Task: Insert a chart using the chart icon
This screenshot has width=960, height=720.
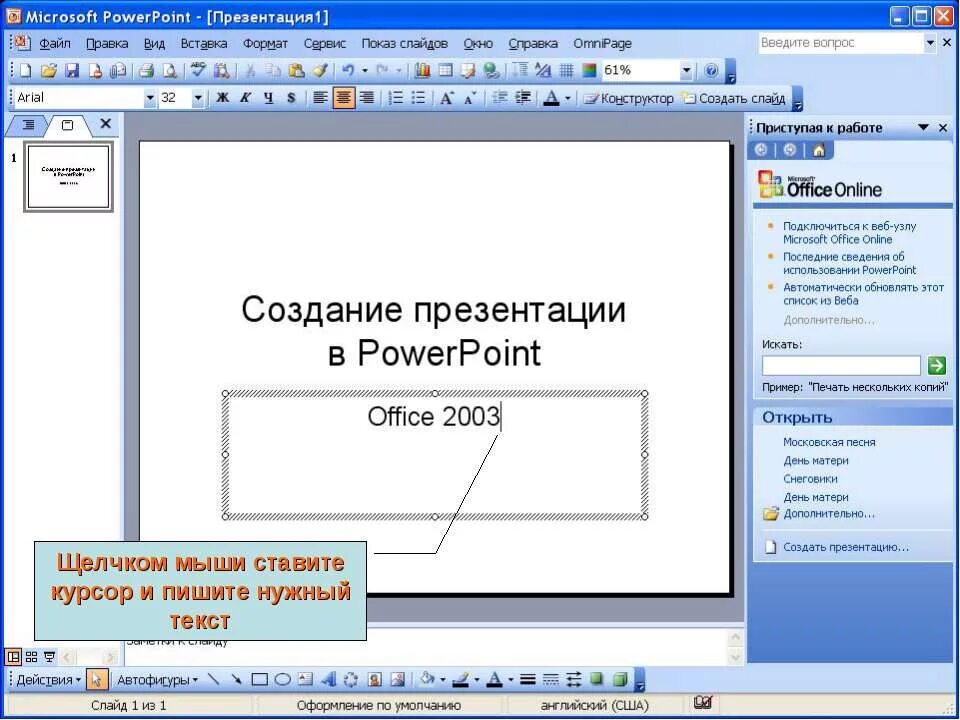Action: tap(422, 70)
